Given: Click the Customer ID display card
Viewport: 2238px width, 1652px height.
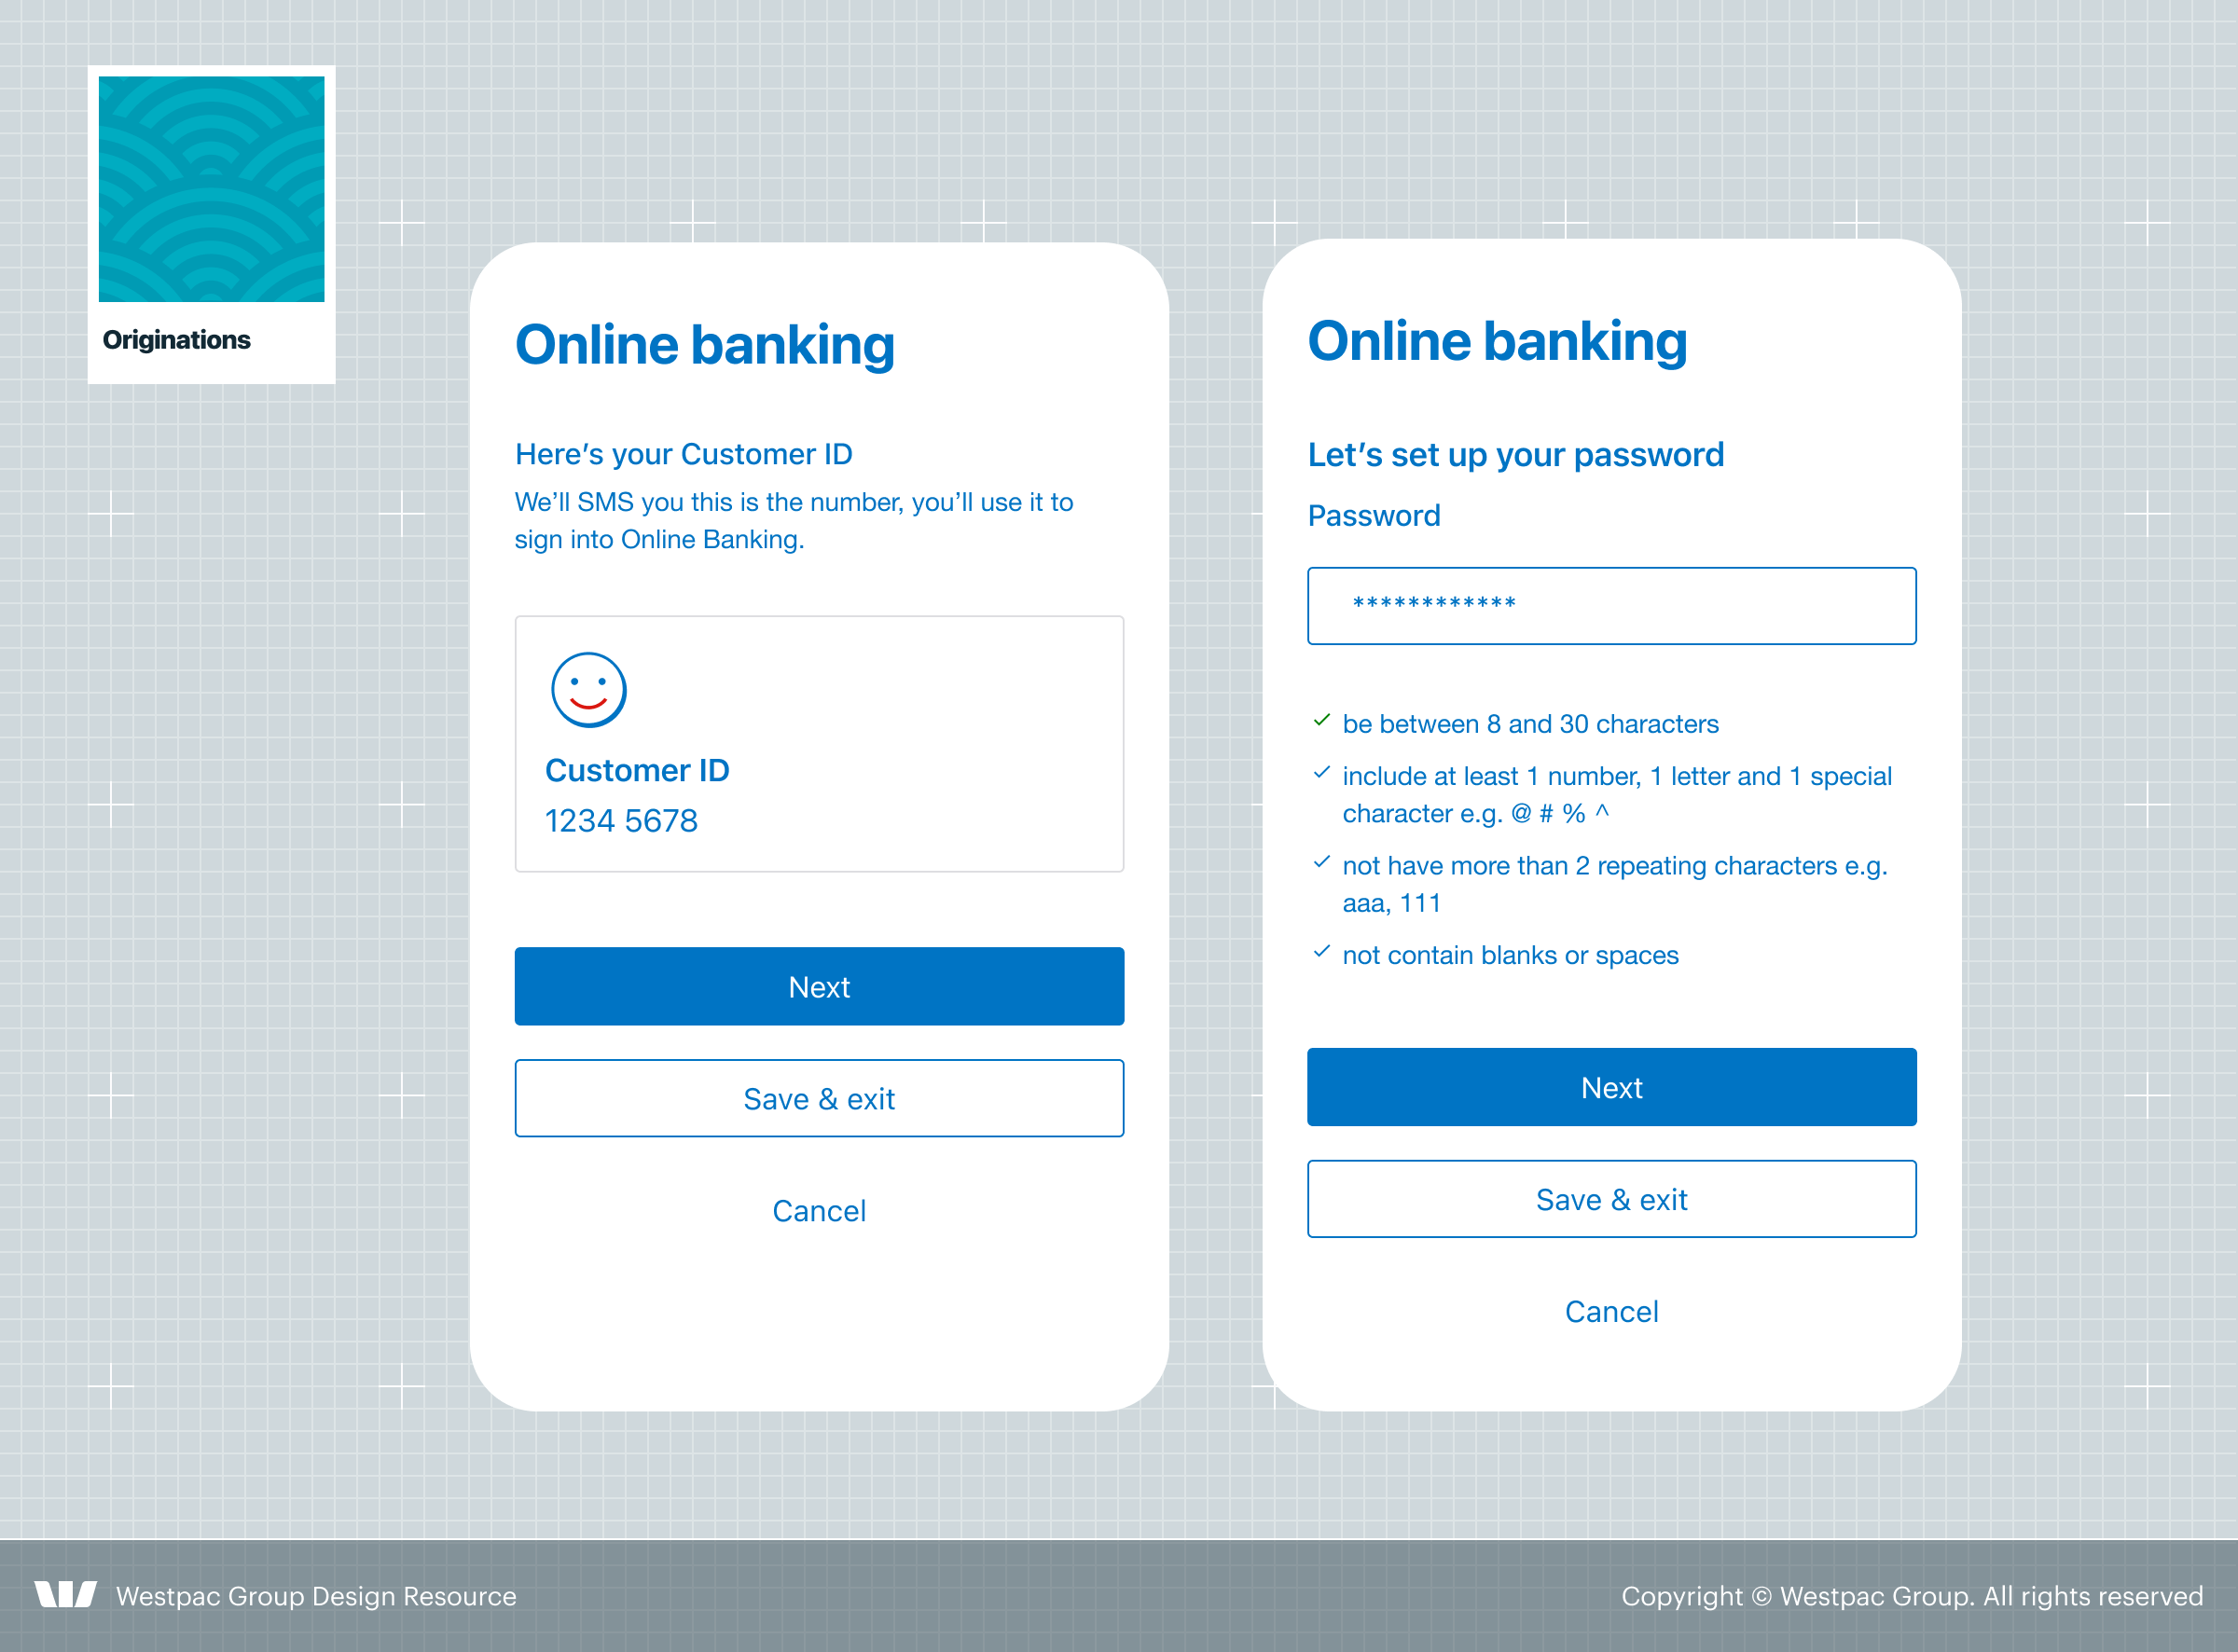Looking at the screenshot, I should tap(821, 743).
